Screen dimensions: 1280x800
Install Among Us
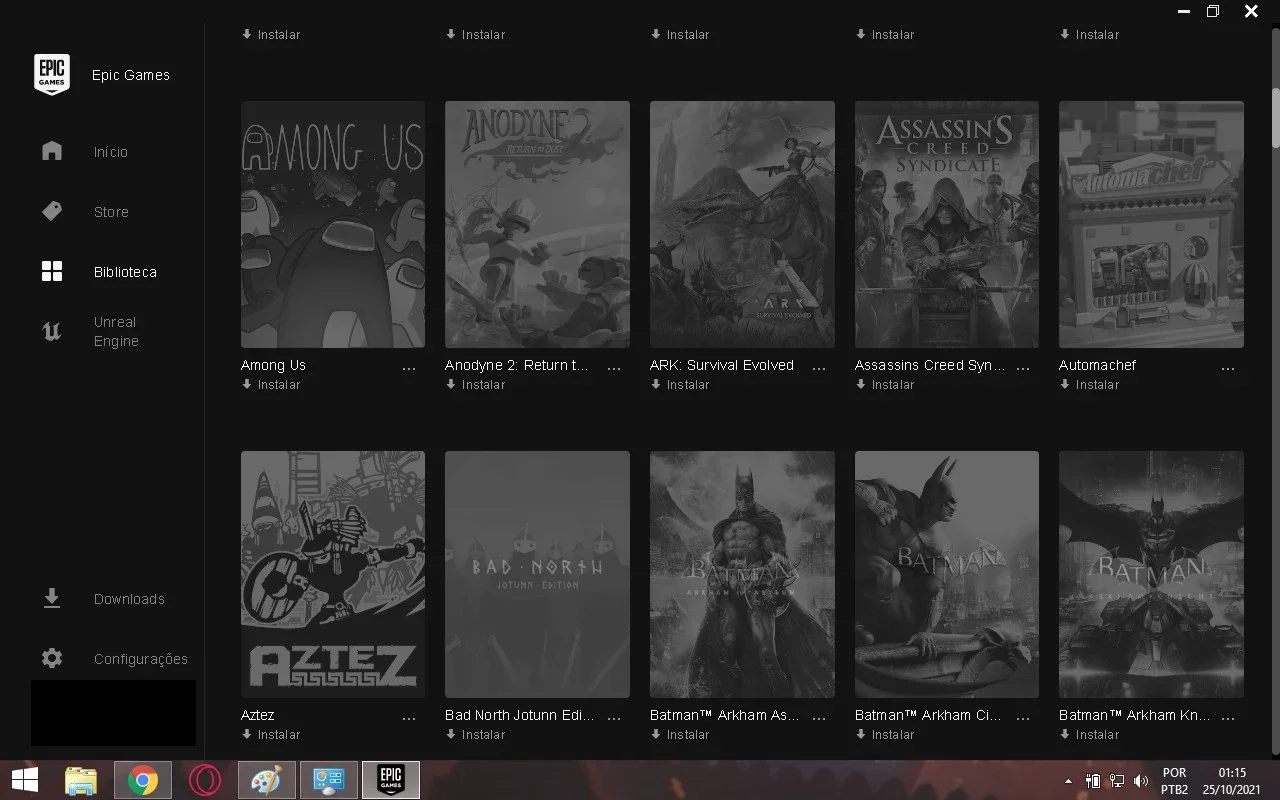pyautogui.click(x=271, y=385)
